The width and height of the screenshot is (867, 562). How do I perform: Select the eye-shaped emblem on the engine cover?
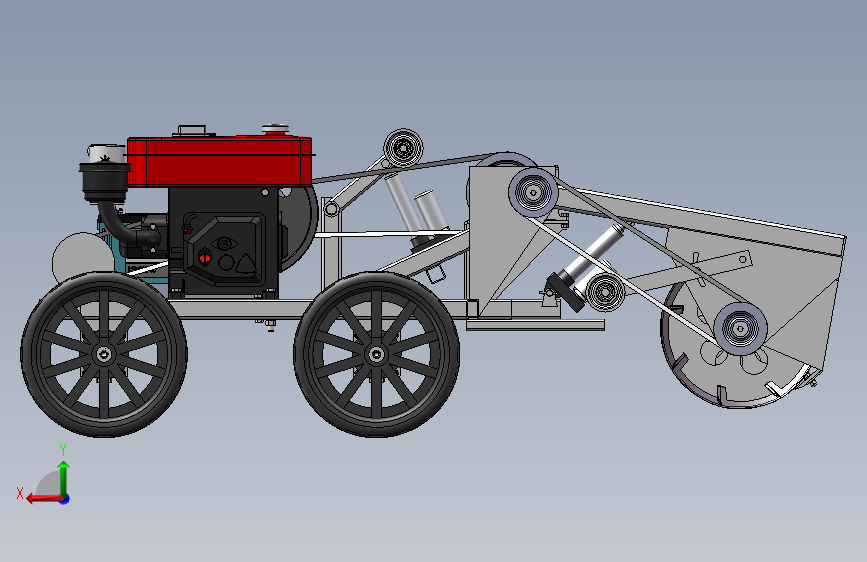point(223,243)
